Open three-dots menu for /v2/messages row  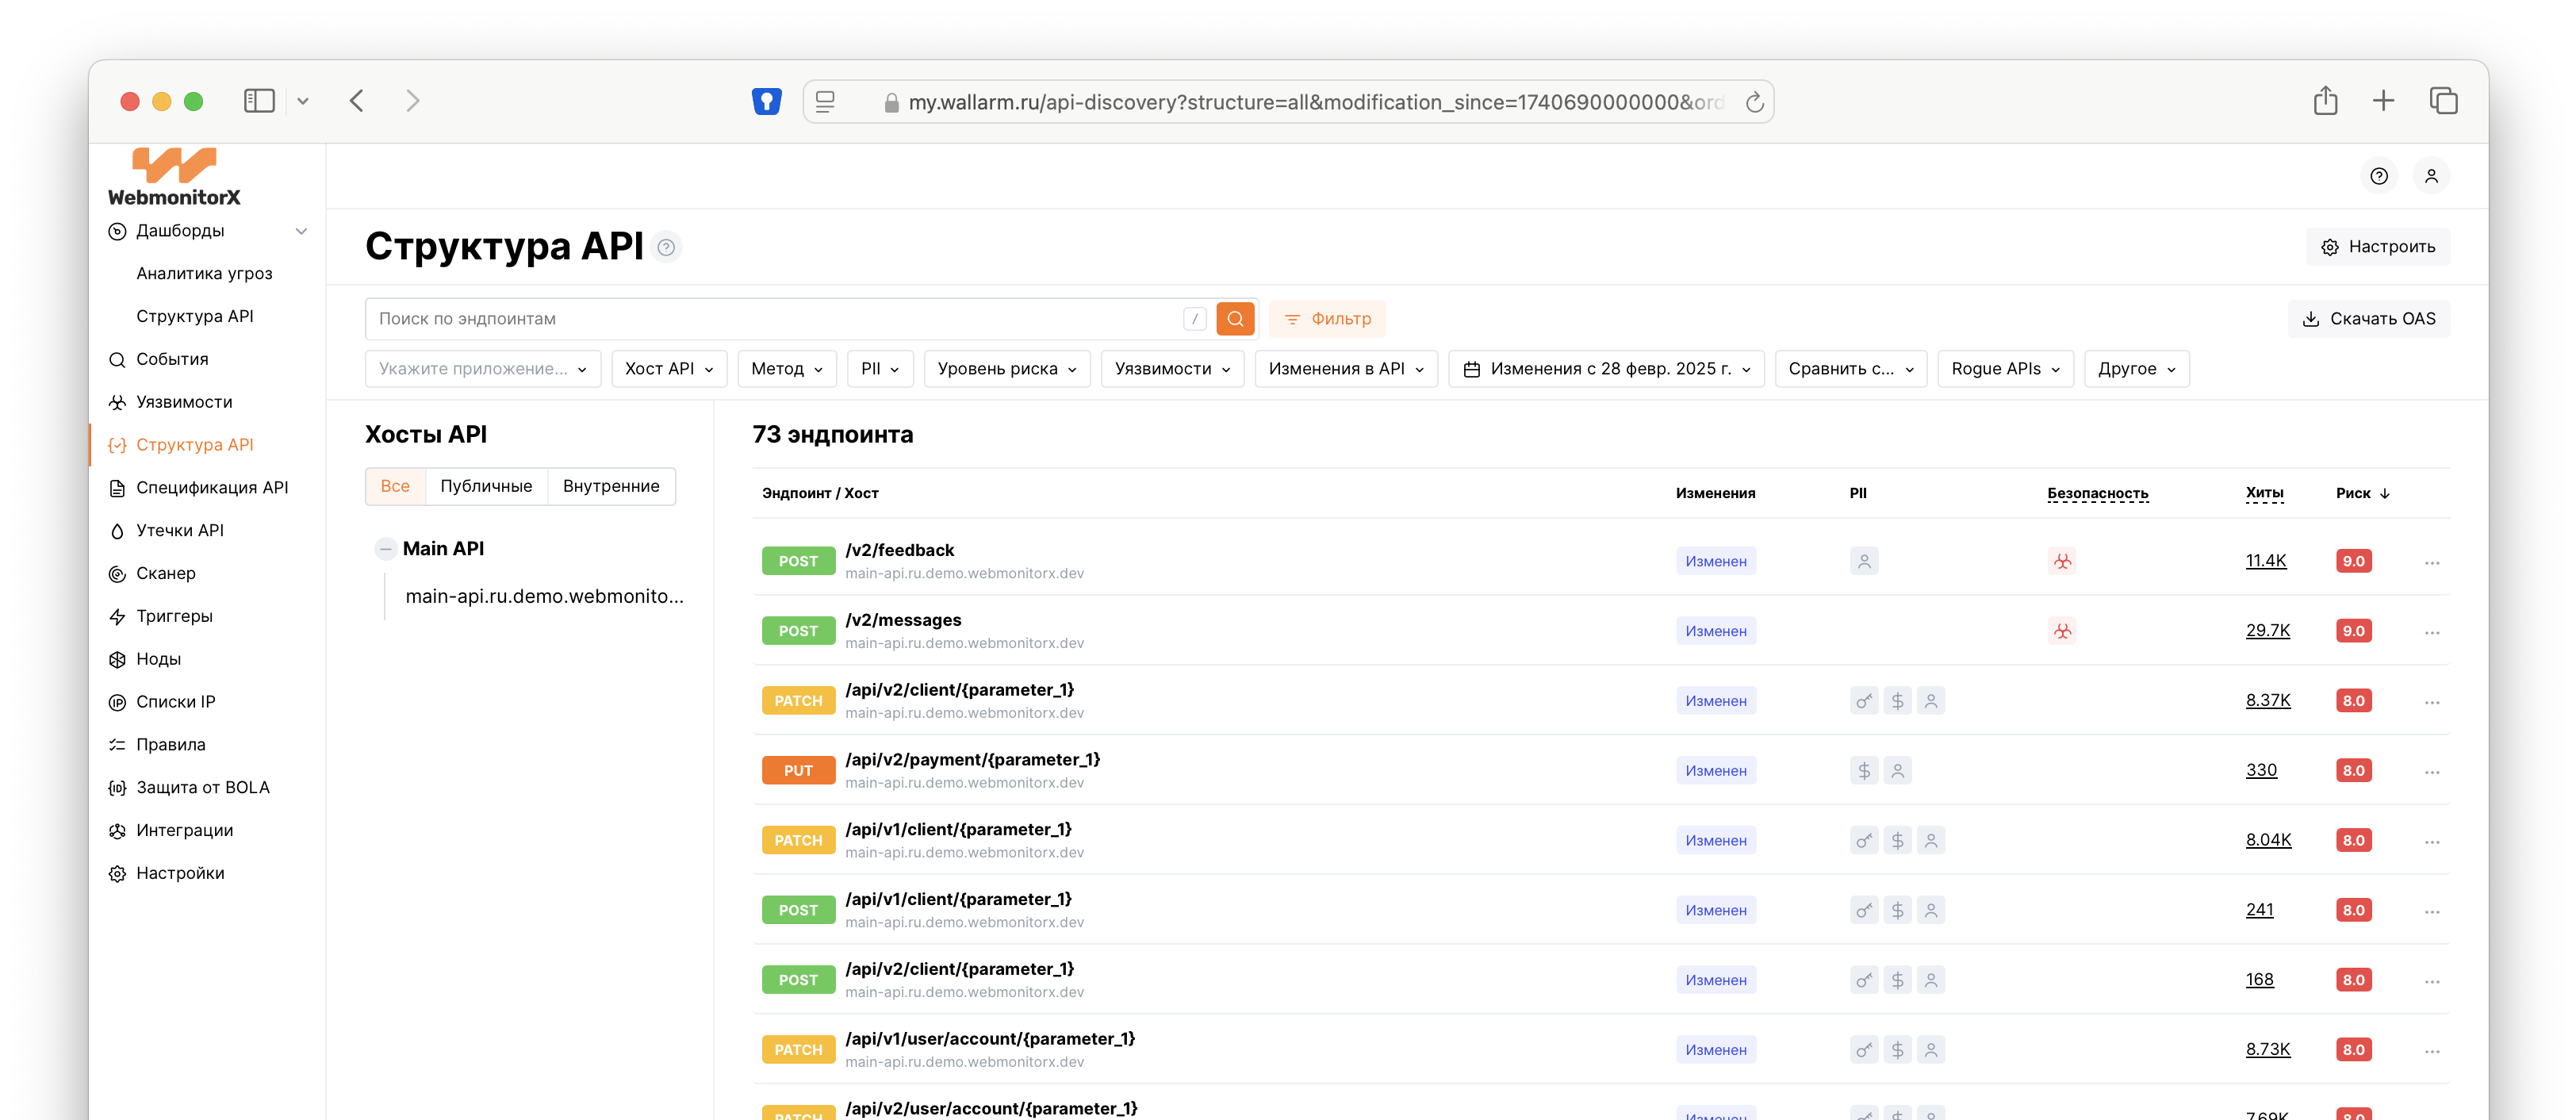[x=2432, y=632]
